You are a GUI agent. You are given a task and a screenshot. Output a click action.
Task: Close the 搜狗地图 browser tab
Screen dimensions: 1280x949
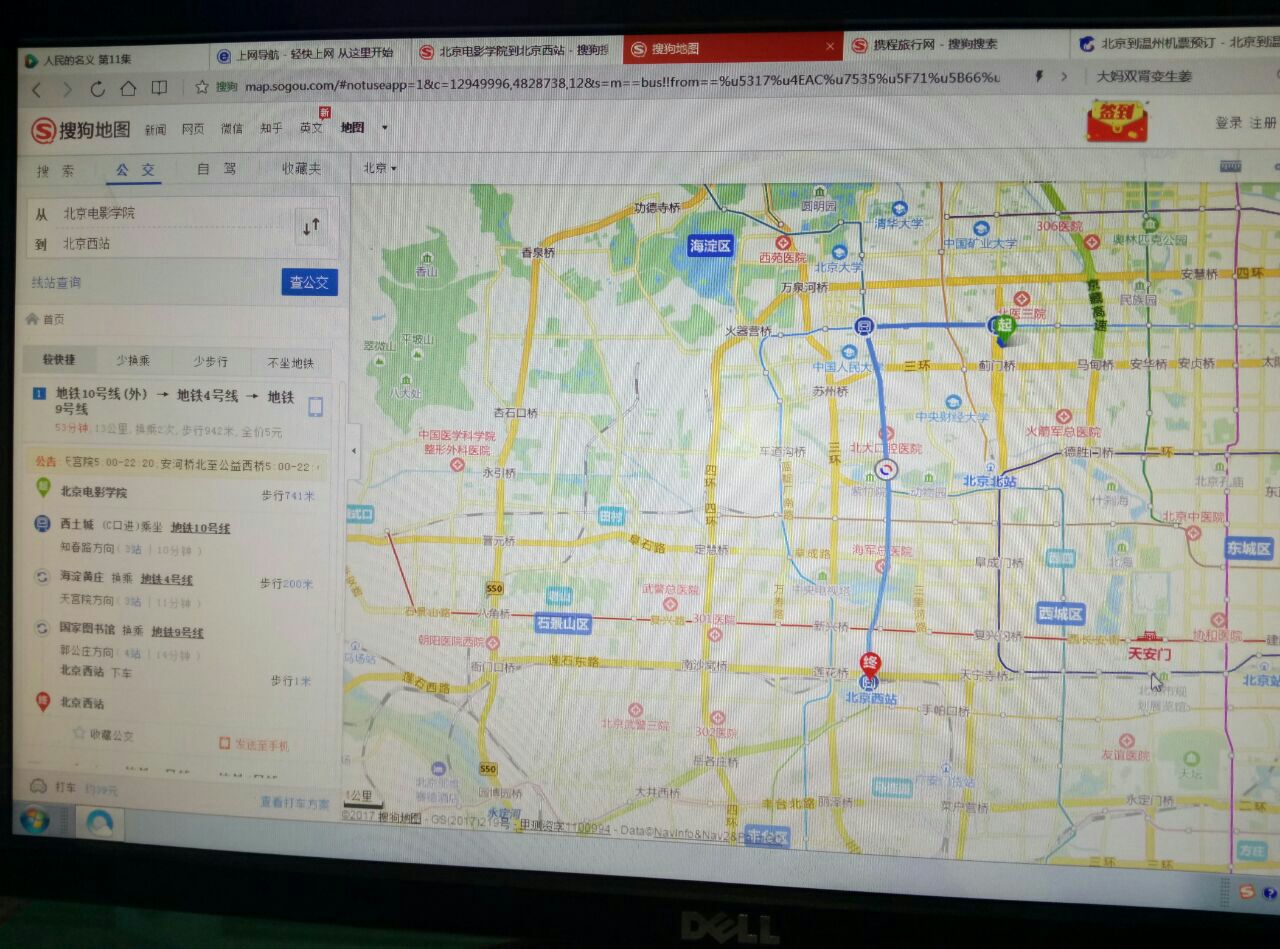click(x=830, y=46)
